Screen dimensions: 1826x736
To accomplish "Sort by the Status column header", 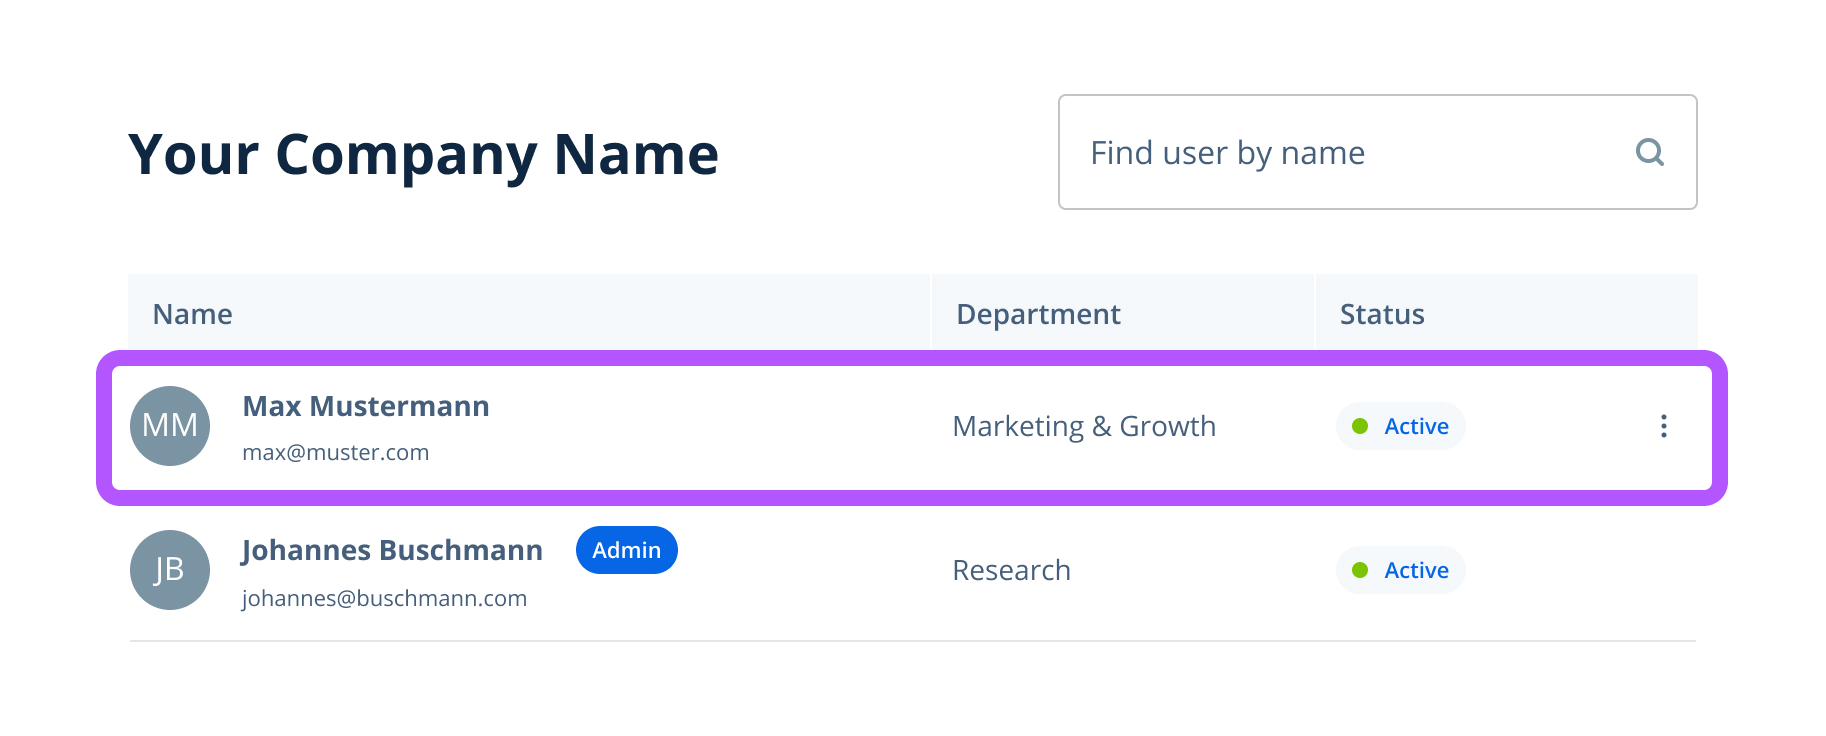I will (1382, 314).
